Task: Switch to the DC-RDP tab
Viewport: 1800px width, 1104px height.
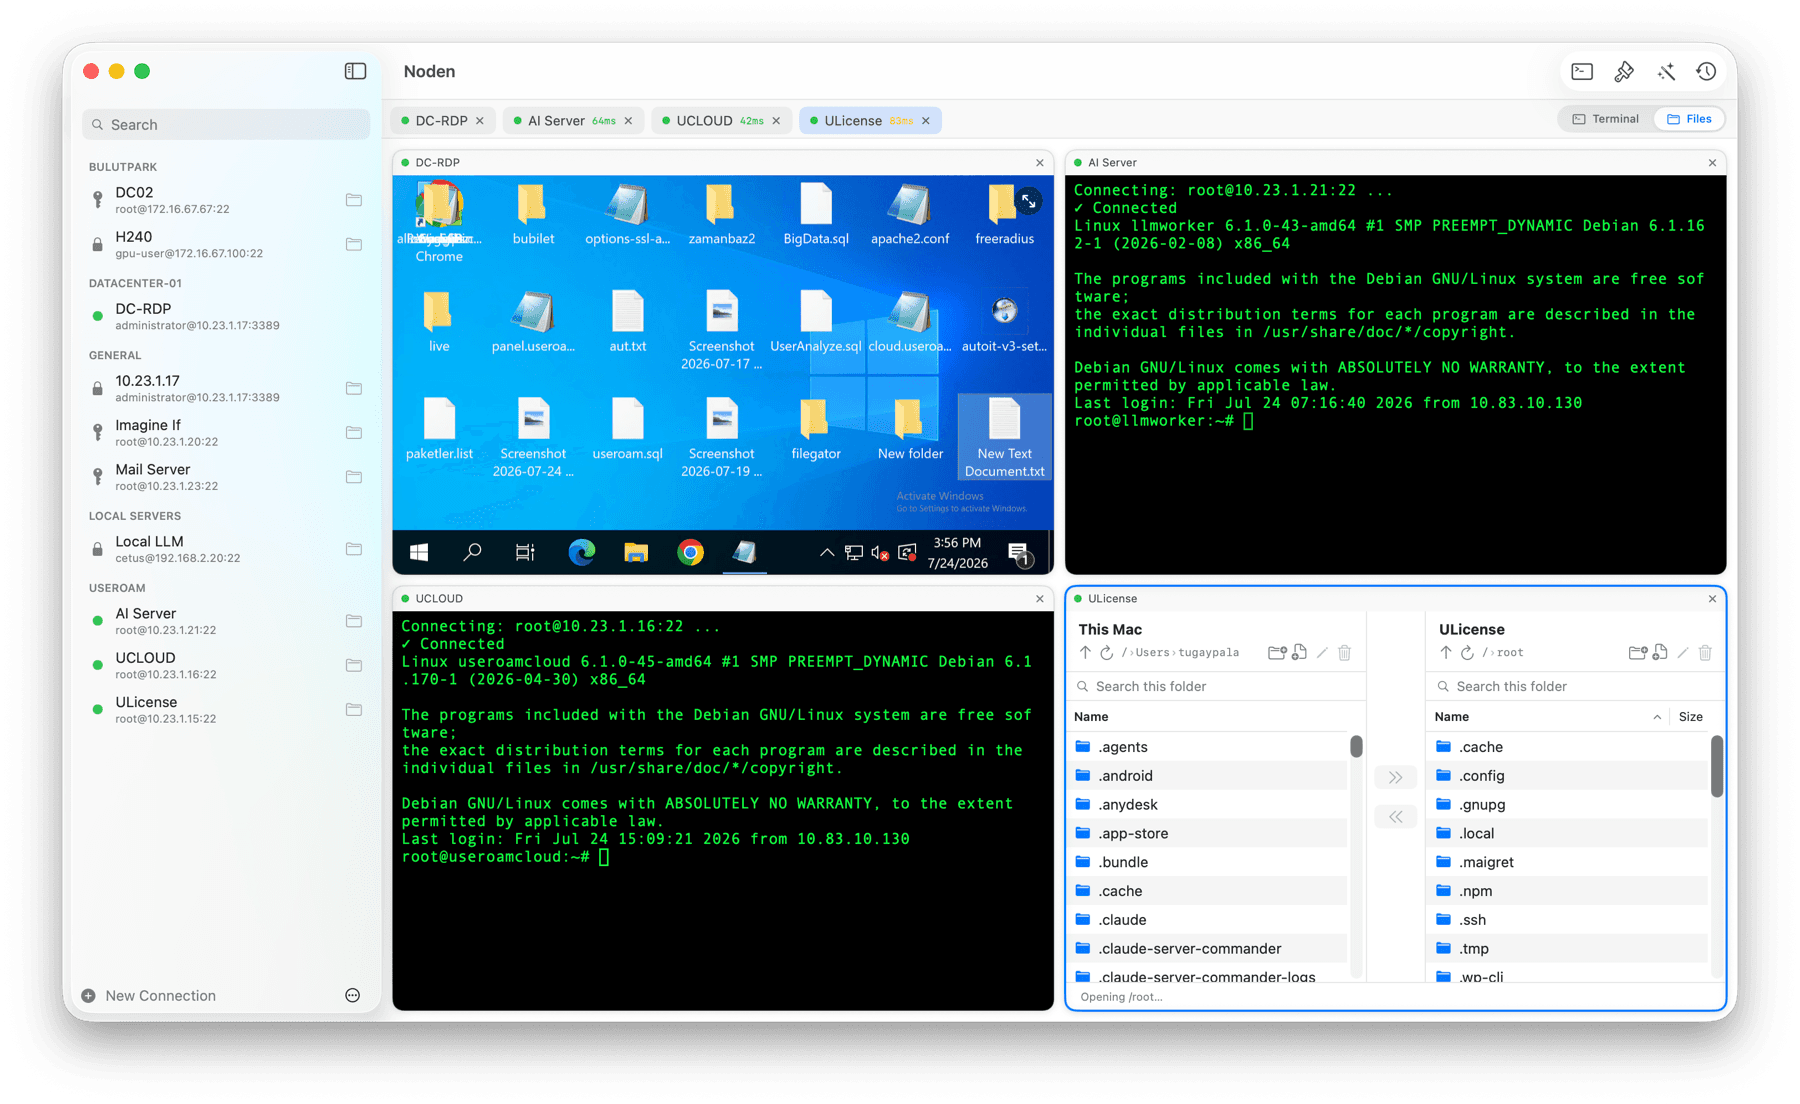Action: pos(442,120)
